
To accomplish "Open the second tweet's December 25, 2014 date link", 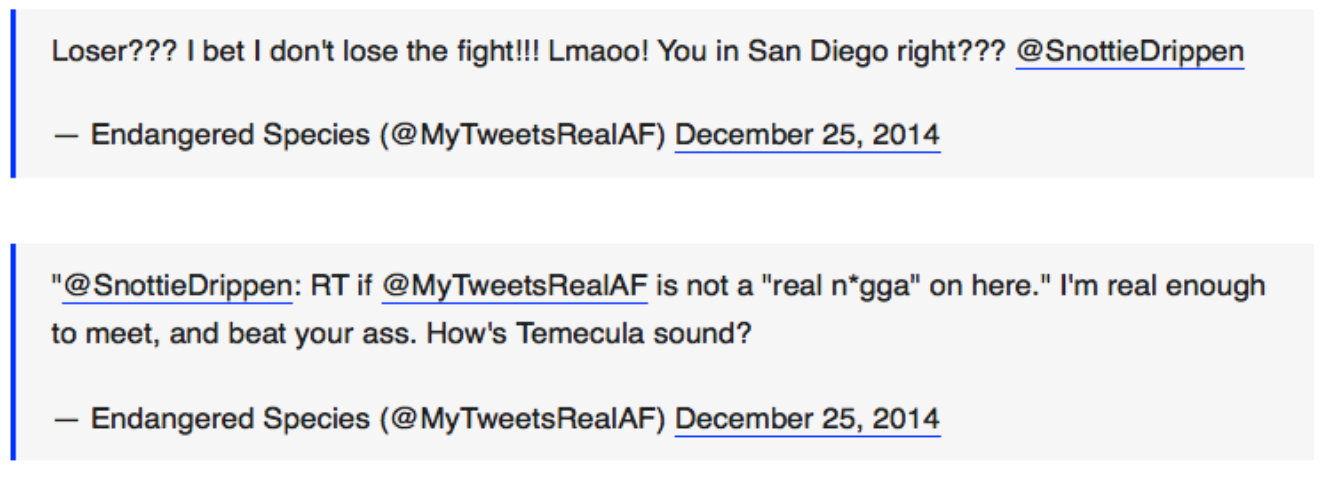I will point(807,418).
